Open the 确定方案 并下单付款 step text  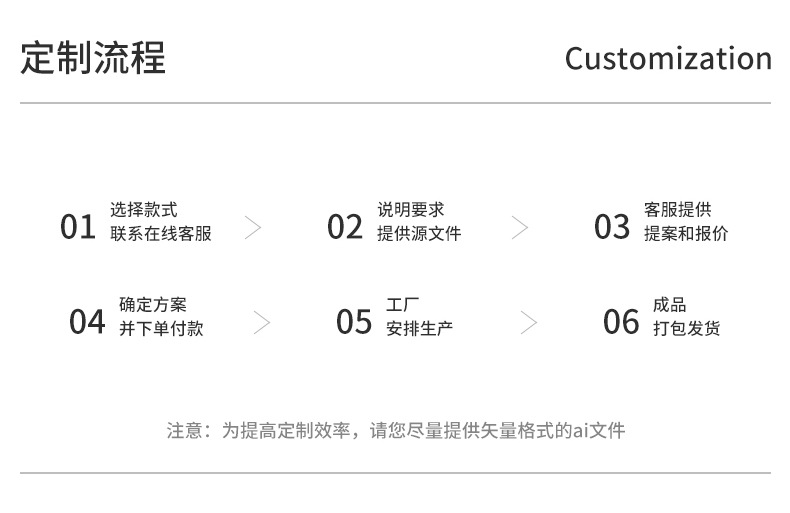[x=161, y=316]
